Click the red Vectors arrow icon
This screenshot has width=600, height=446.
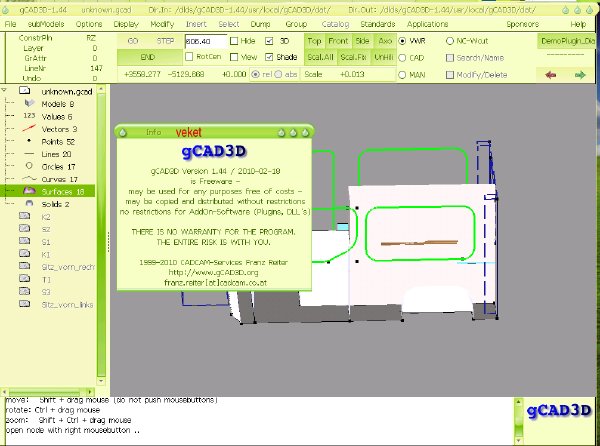point(29,129)
